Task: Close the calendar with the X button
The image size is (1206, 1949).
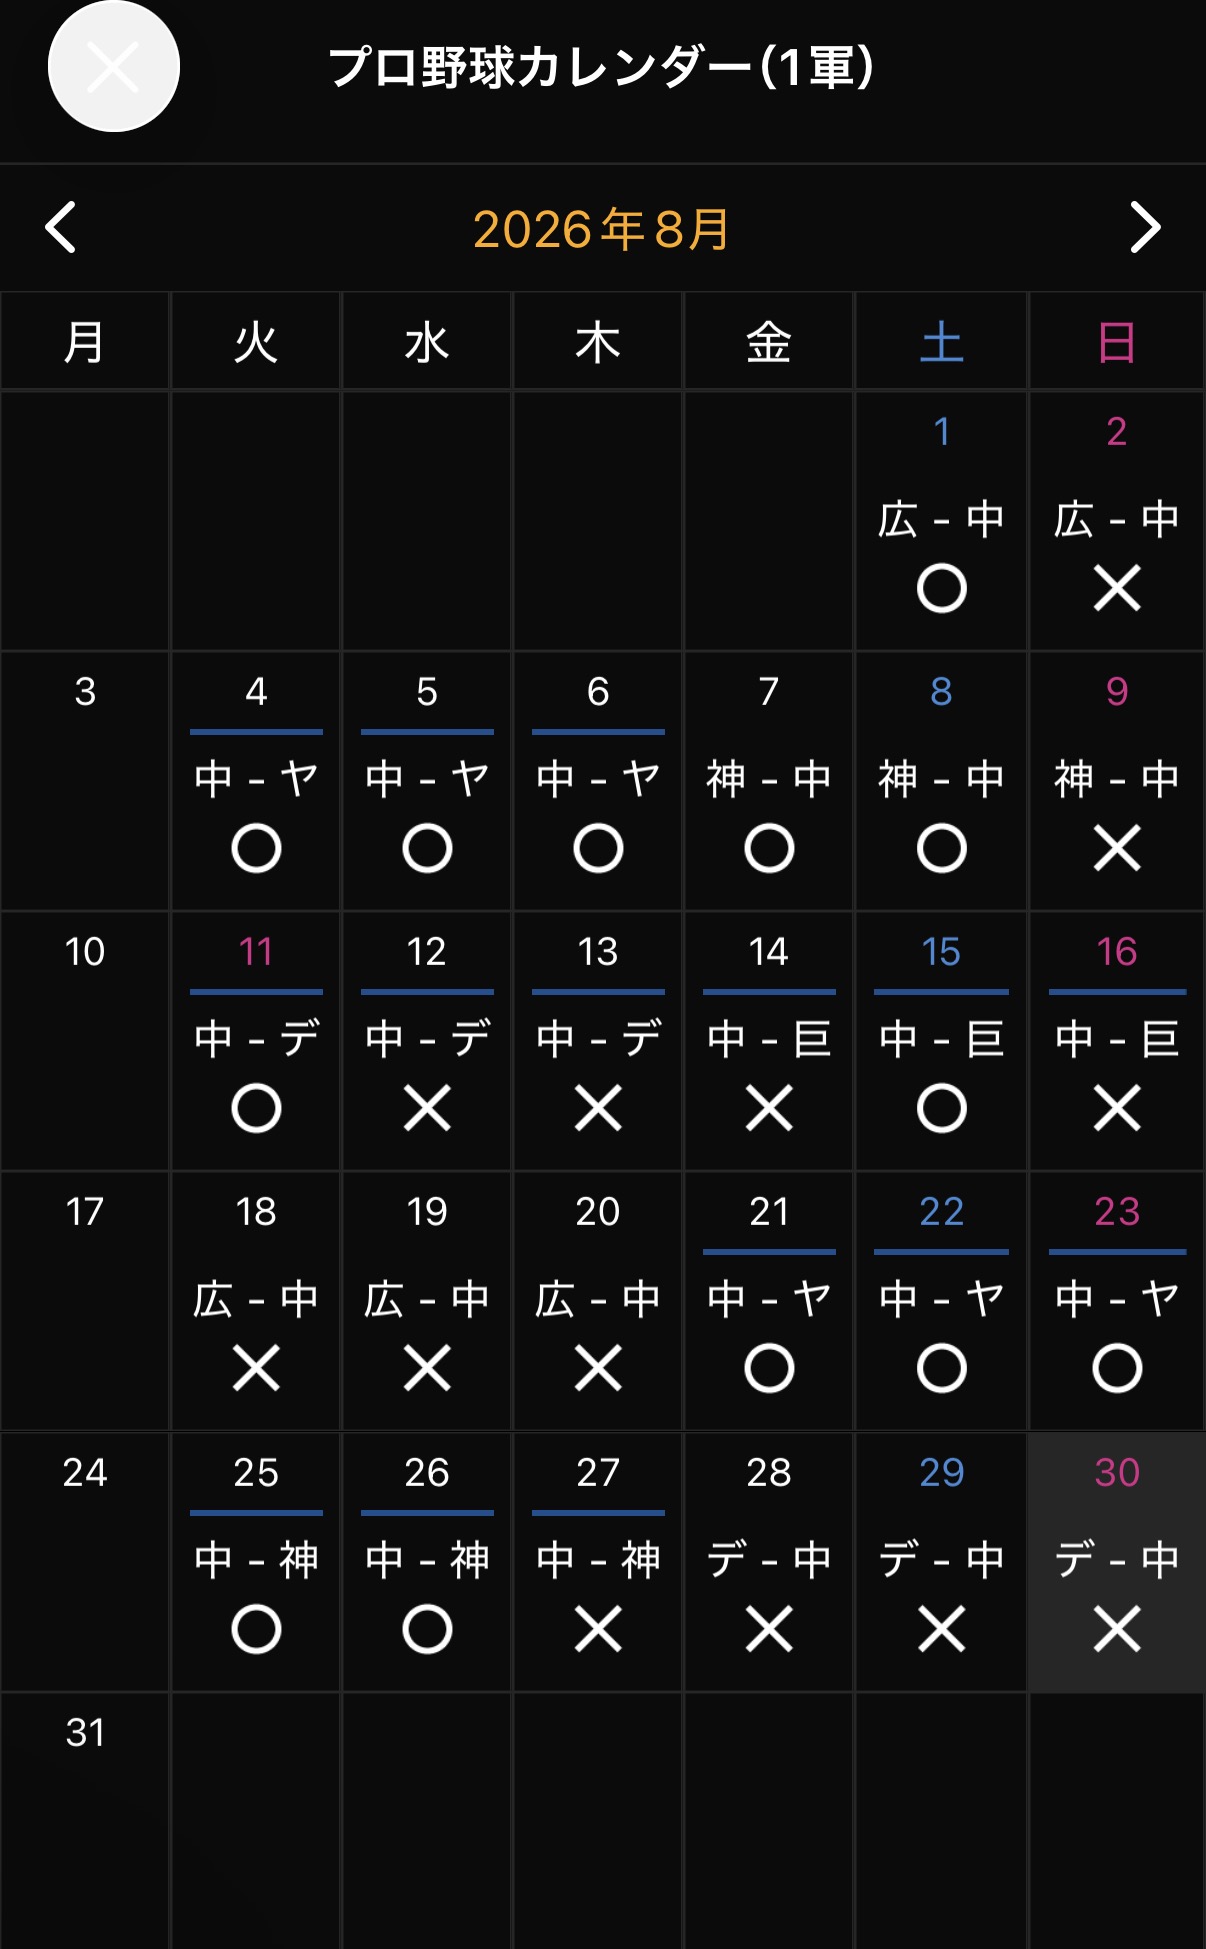Action: [114, 66]
